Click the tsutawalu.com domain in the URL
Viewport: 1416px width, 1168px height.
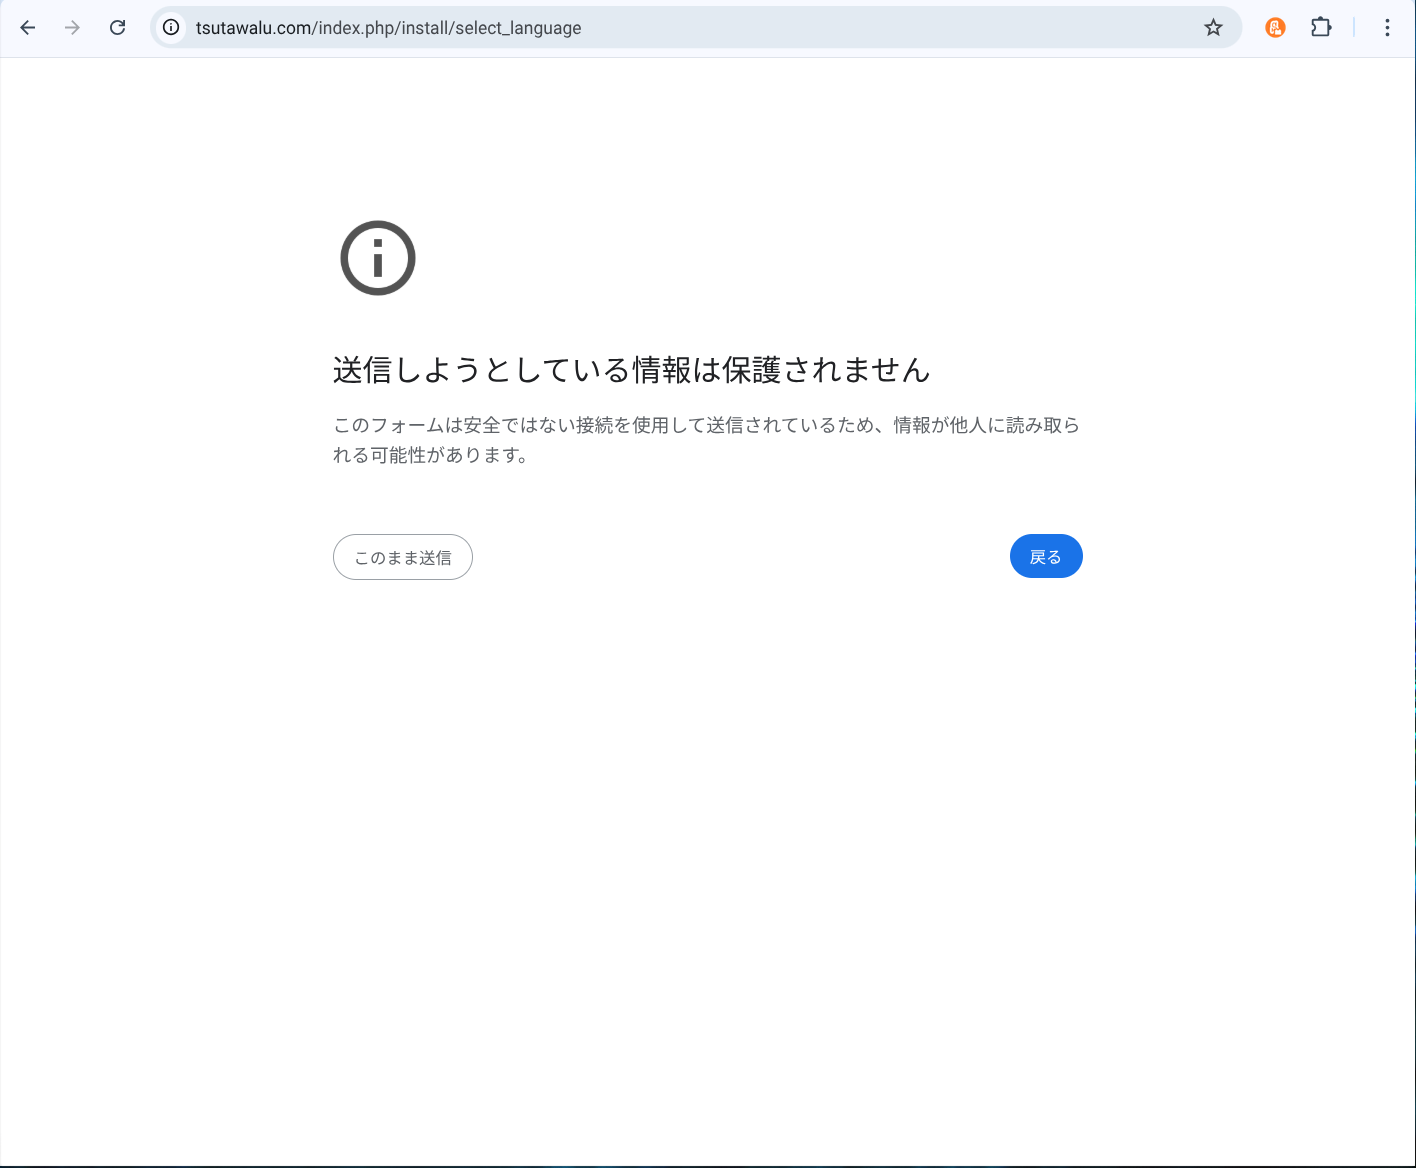254,28
